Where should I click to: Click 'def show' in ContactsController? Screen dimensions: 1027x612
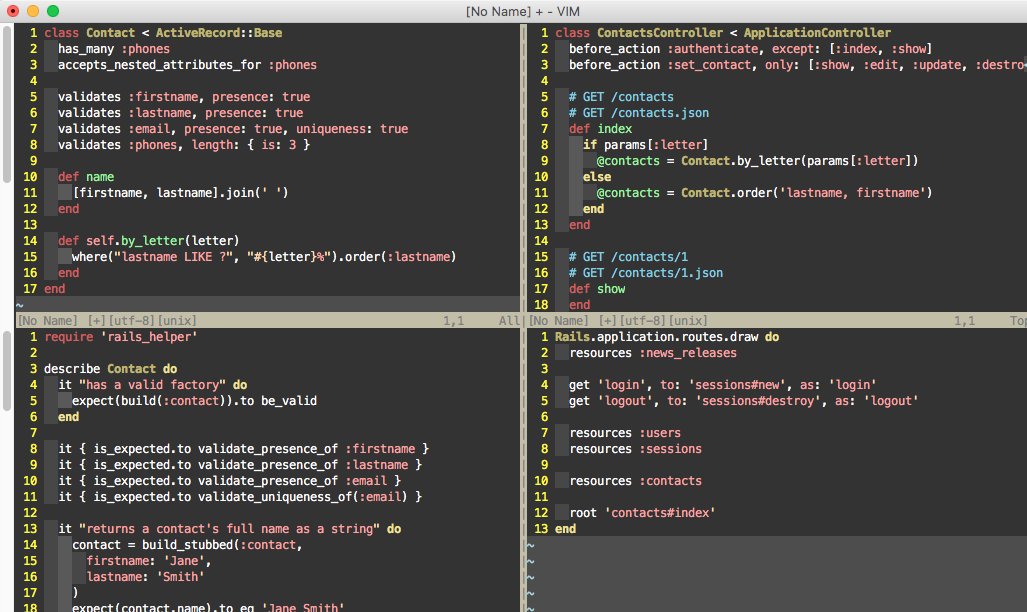pos(597,289)
